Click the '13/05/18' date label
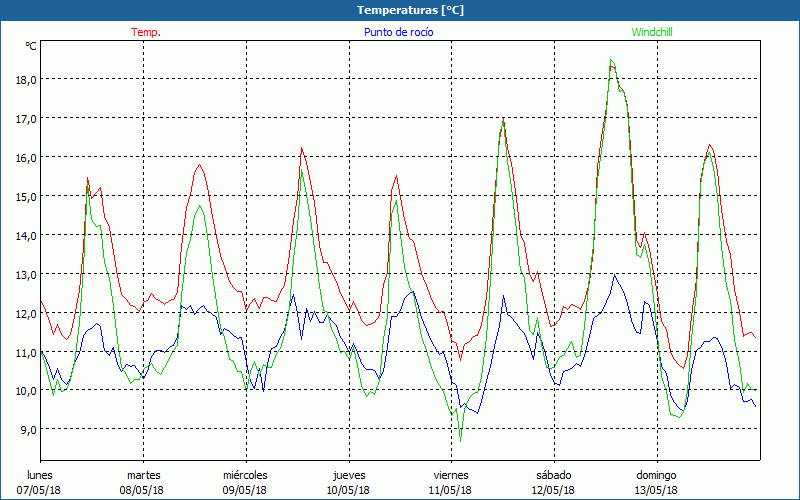 tap(656, 490)
